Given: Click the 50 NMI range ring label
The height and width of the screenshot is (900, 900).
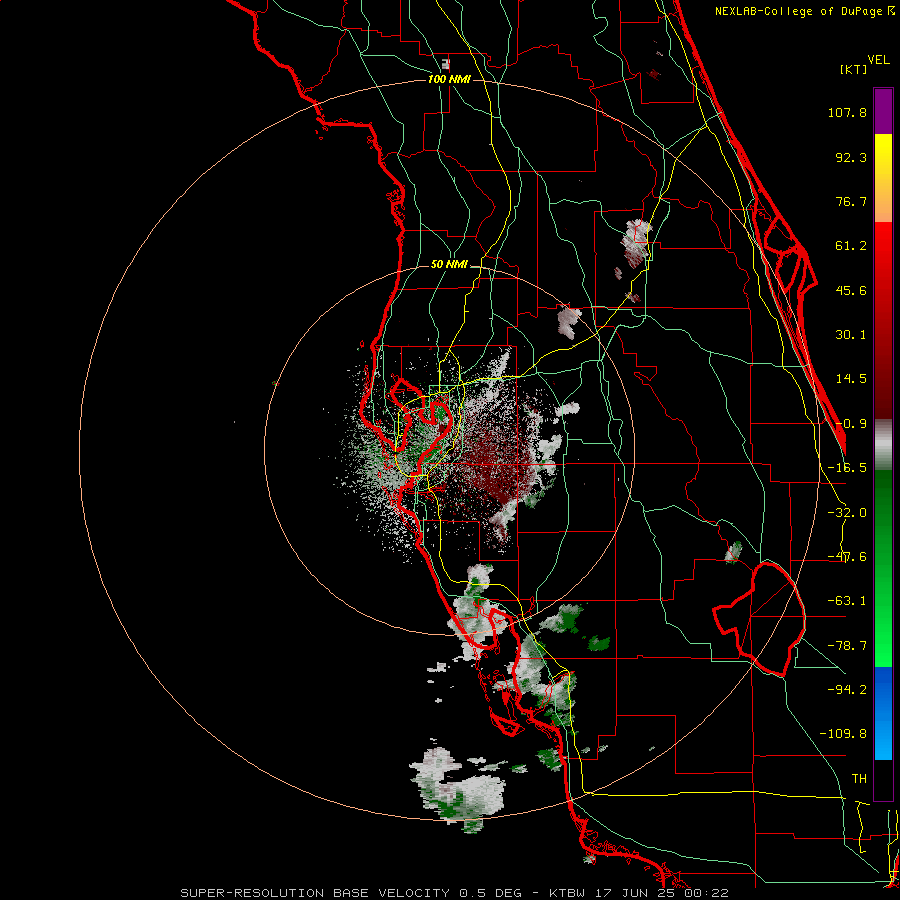Looking at the screenshot, I should pos(449,265).
